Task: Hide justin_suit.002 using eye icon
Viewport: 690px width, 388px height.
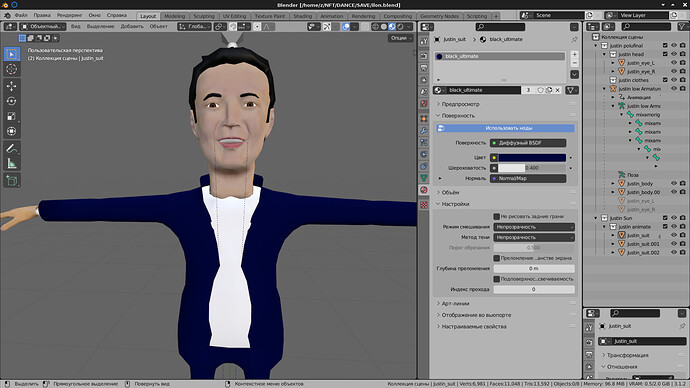Action: click(674, 253)
